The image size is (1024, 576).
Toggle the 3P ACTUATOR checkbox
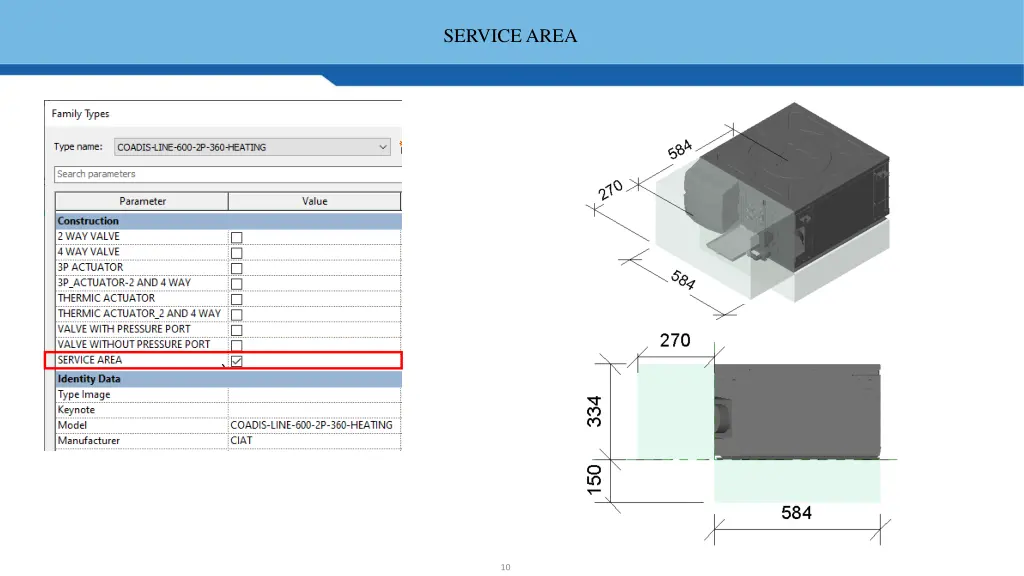(x=236, y=267)
